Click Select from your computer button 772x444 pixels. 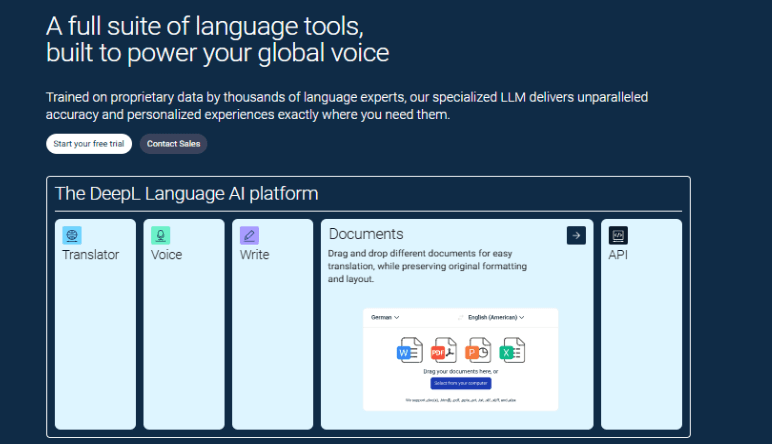click(x=461, y=383)
